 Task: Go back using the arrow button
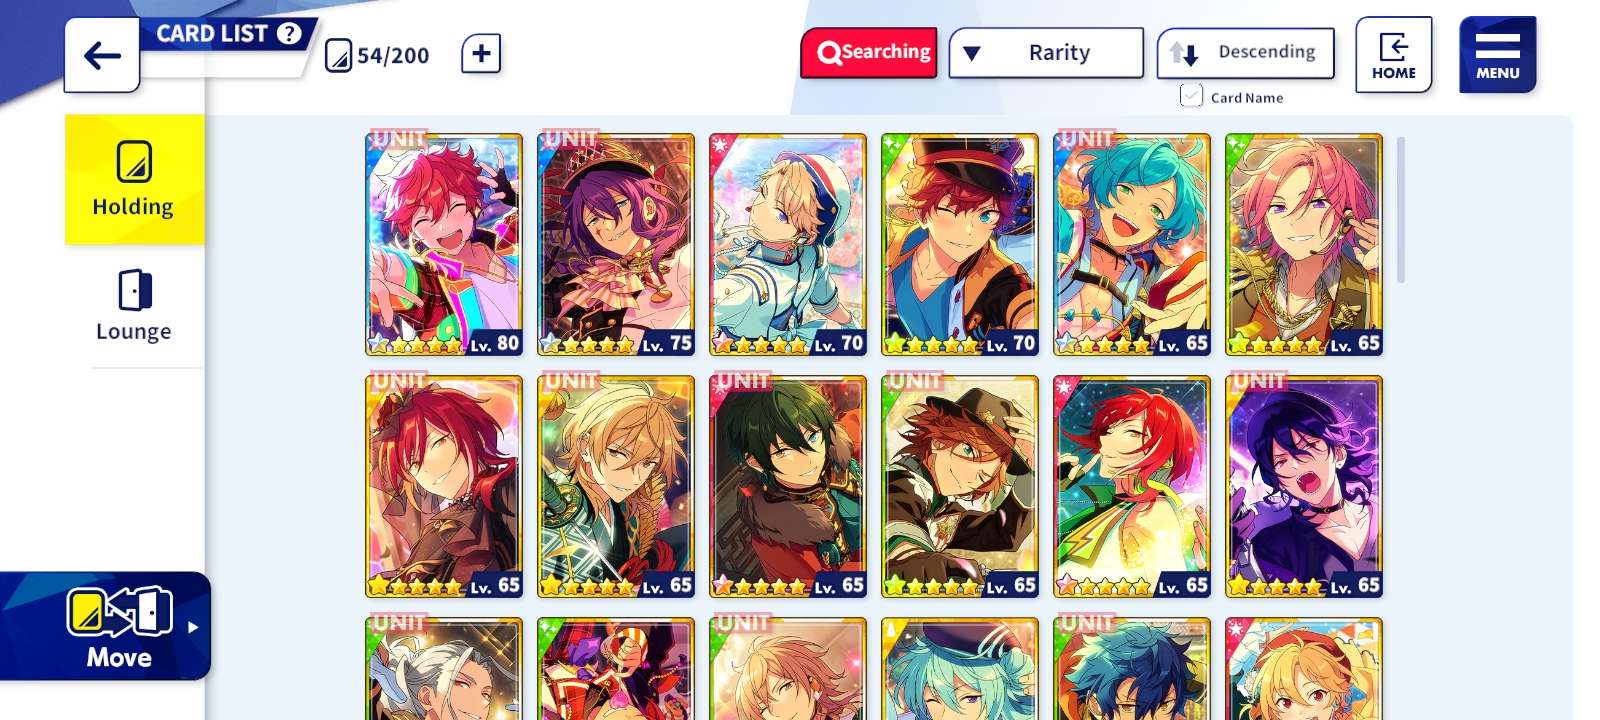coord(102,55)
